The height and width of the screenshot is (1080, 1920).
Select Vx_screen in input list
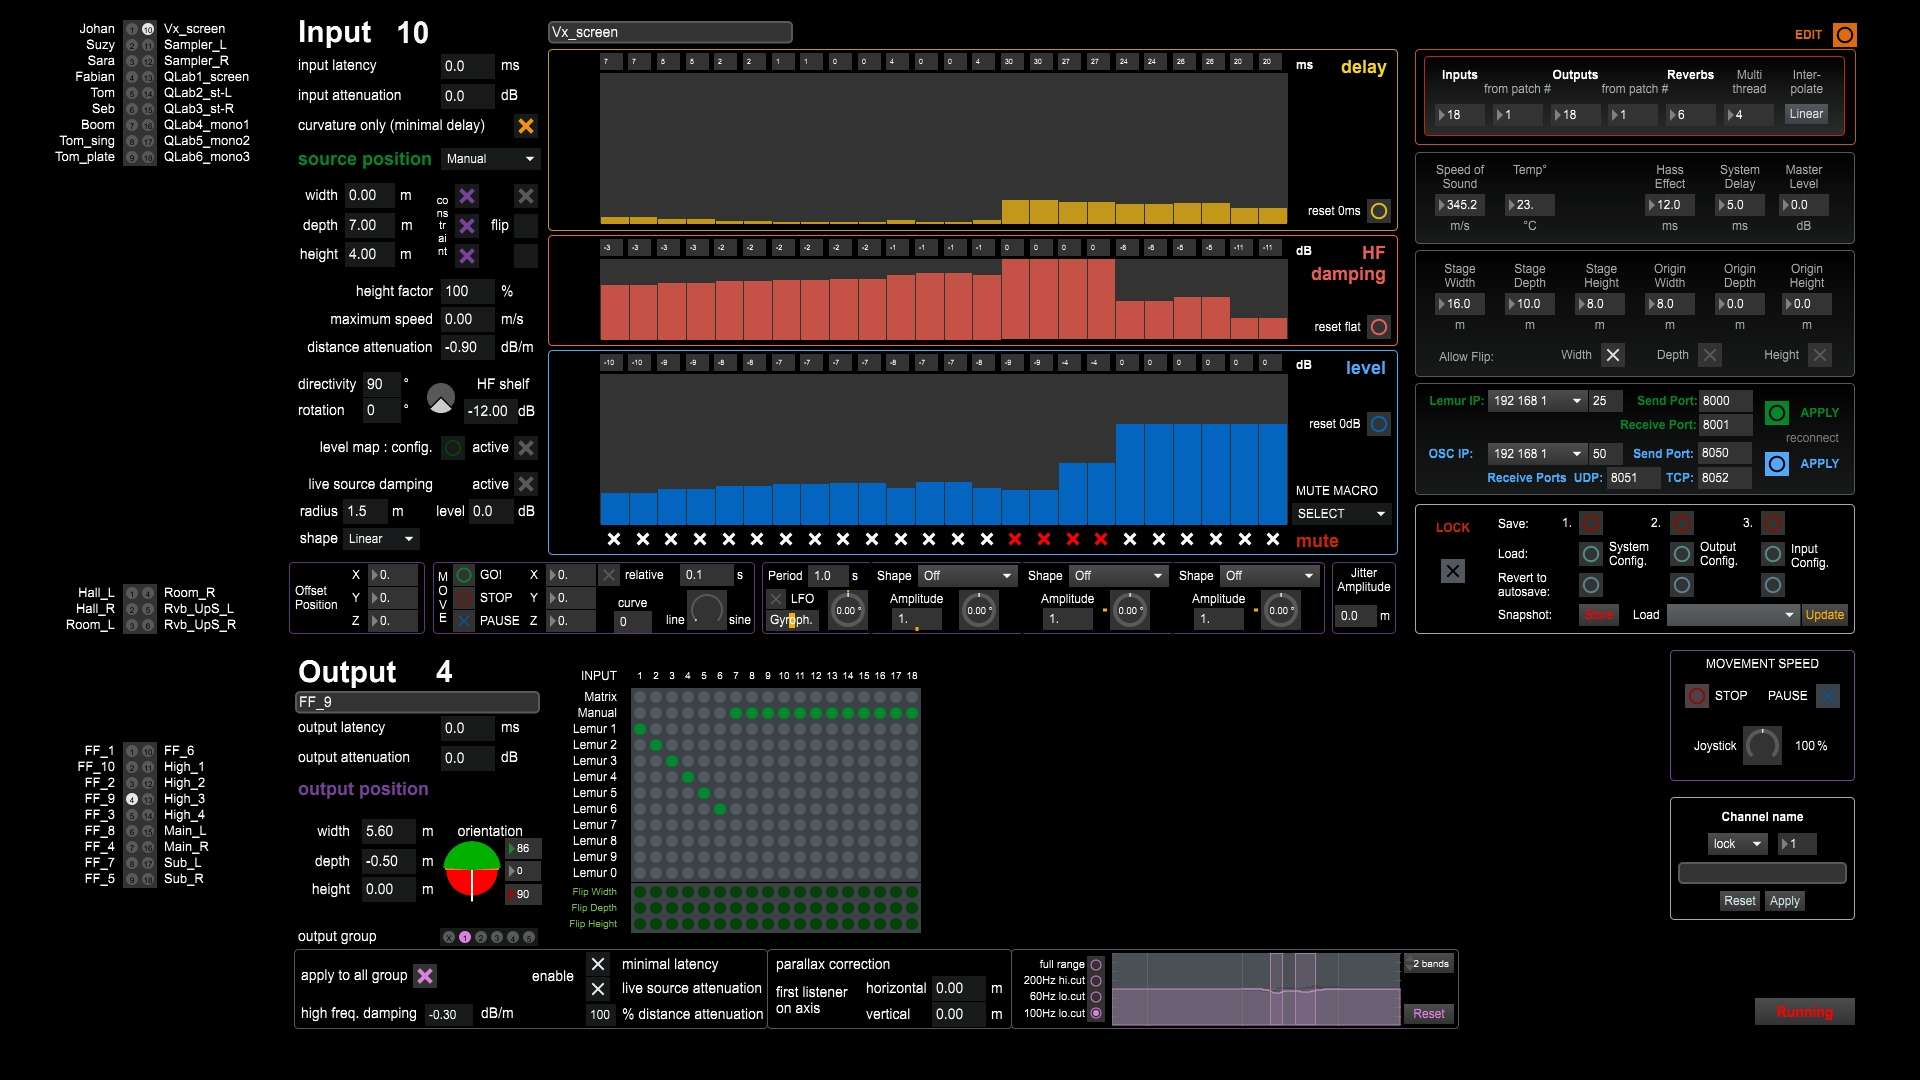click(x=194, y=29)
